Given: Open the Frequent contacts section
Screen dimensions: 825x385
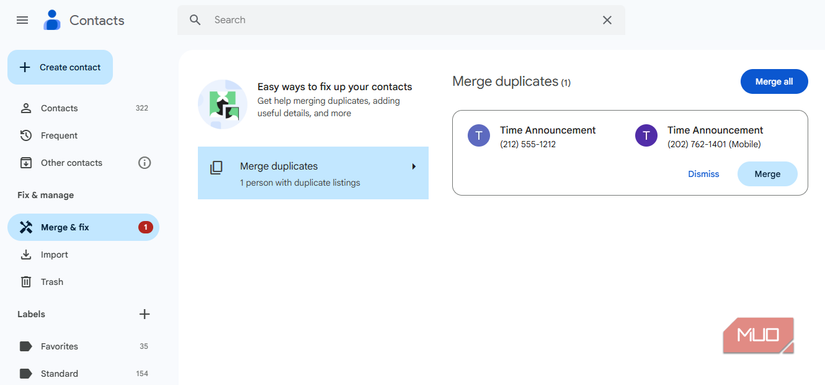Looking at the screenshot, I should [83, 136].
